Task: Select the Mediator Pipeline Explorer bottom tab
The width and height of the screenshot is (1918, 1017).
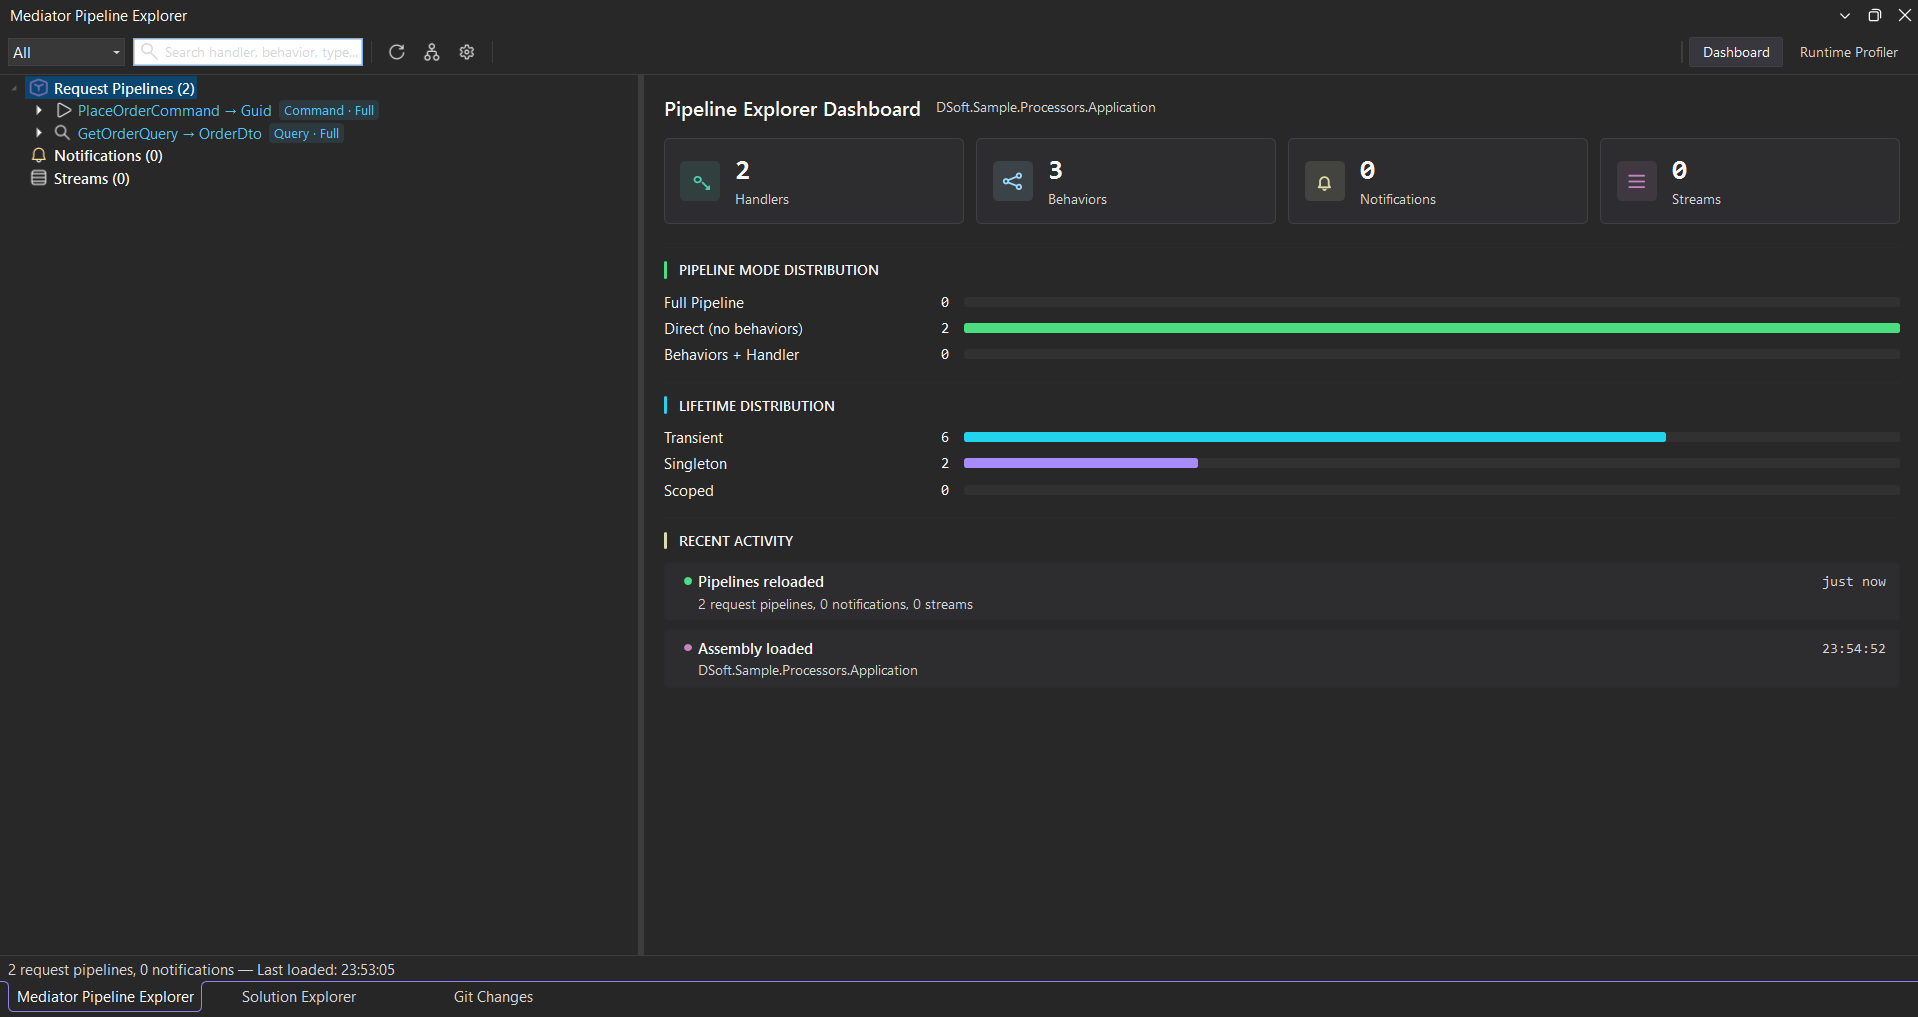Action: coord(105,997)
